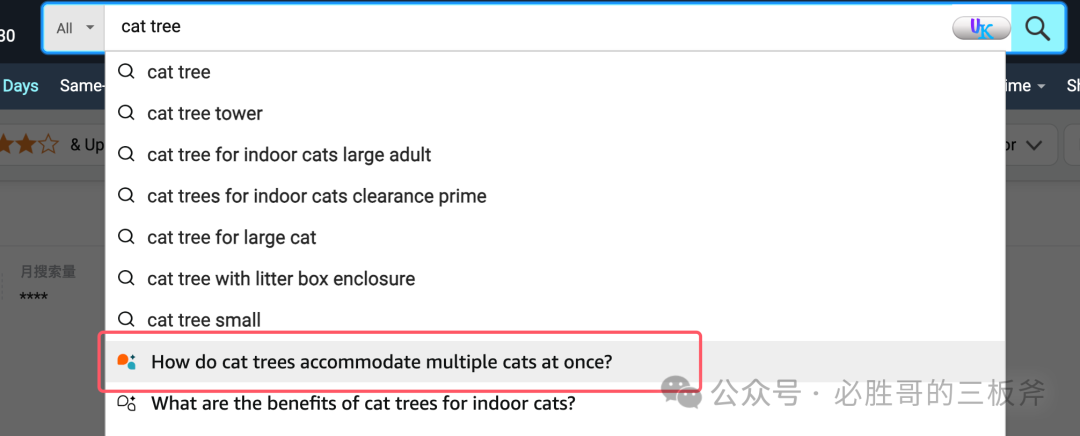Choose 'cat tree for indoor cats large adult'
The height and width of the screenshot is (436, 1080).
click(x=554, y=154)
